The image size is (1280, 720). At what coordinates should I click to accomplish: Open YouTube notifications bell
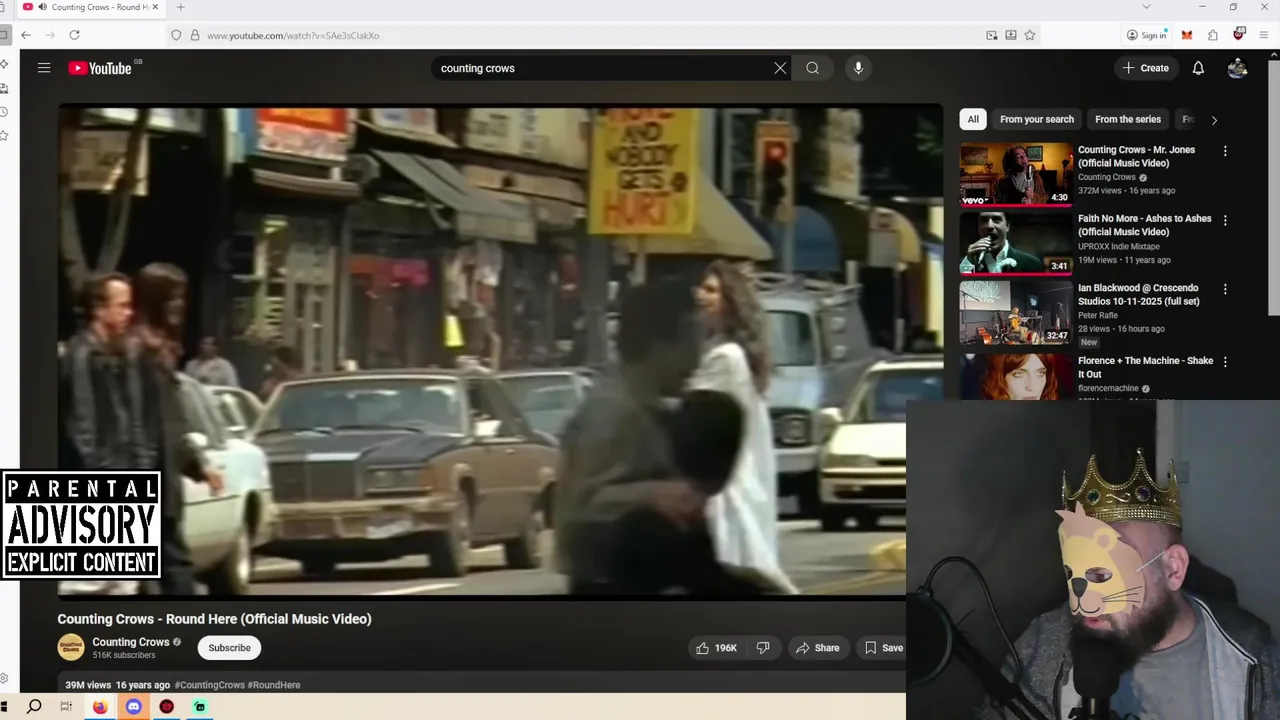click(x=1198, y=68)
